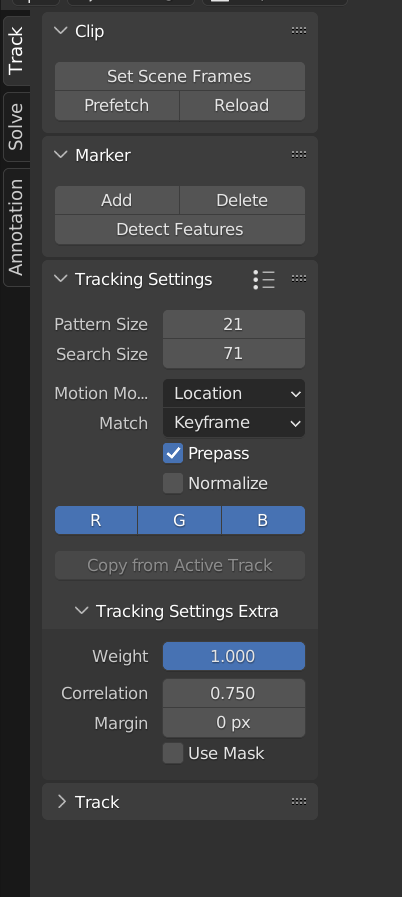Click the Marker panel grip dots icon

(x=298, y=154)
